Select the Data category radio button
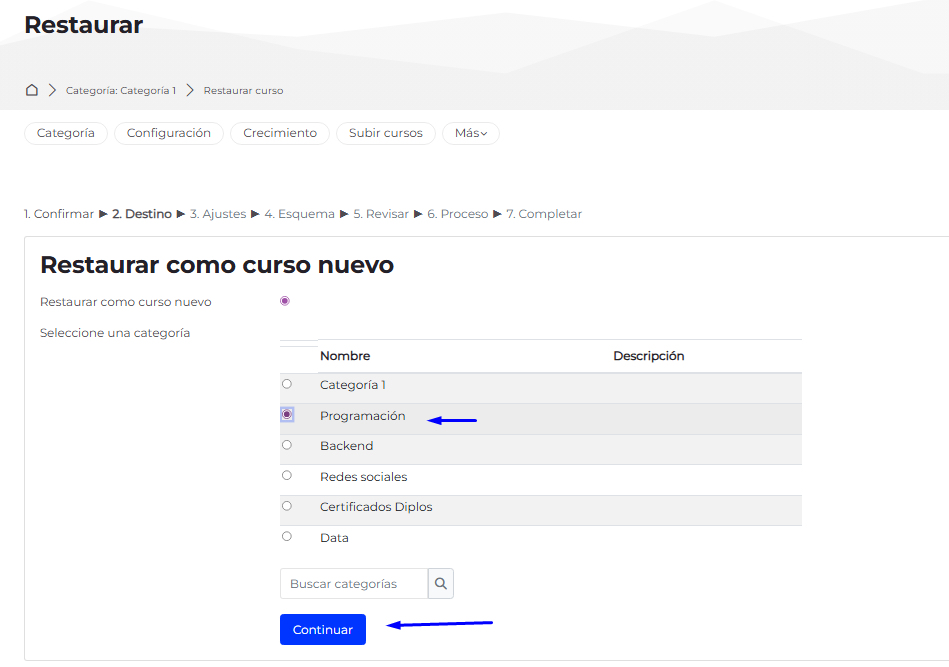 (287, 537)
